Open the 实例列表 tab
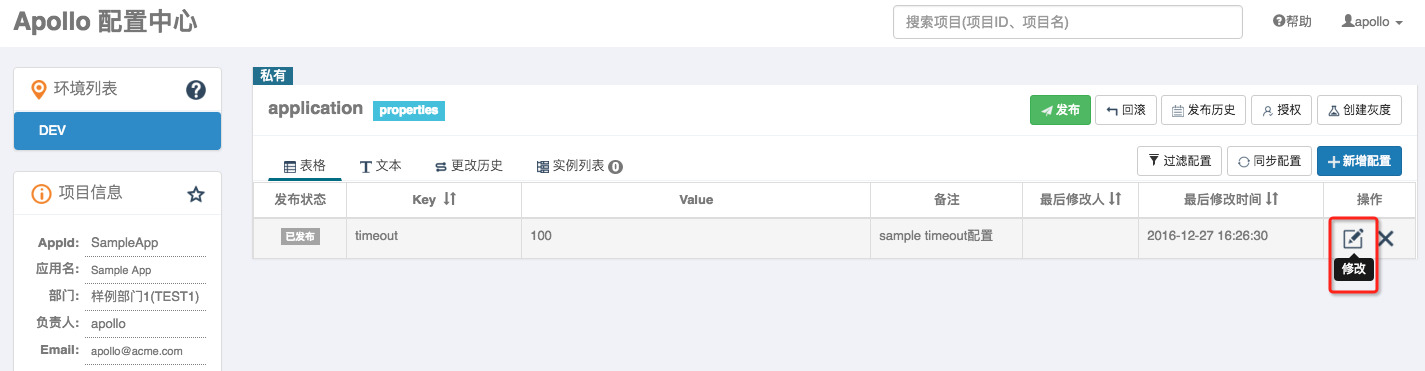This screenshot has width=1425, height=371. [x=580, y=166]
